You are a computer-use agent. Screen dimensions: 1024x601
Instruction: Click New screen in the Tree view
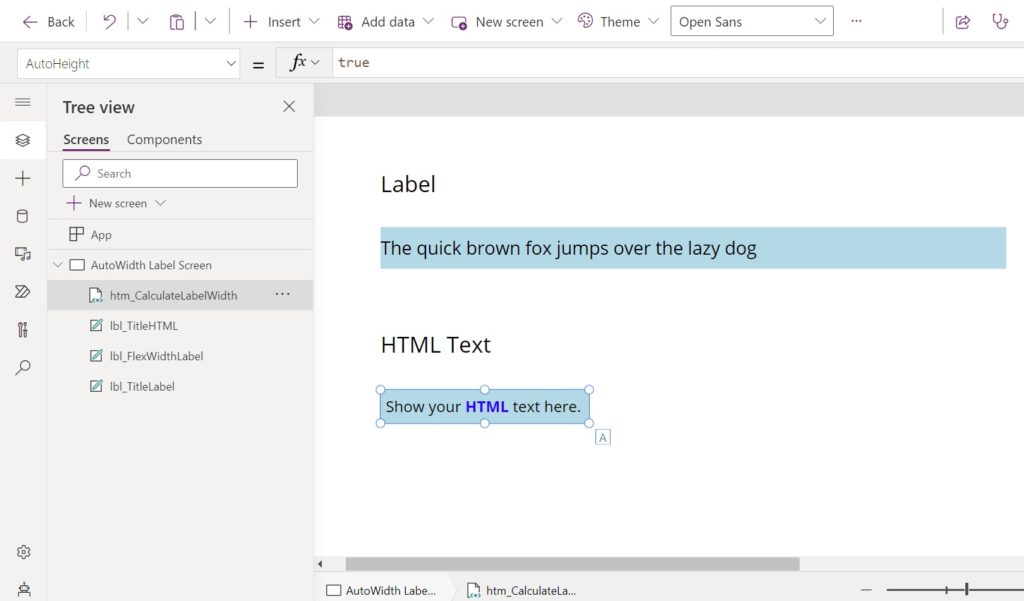(113, 202)
